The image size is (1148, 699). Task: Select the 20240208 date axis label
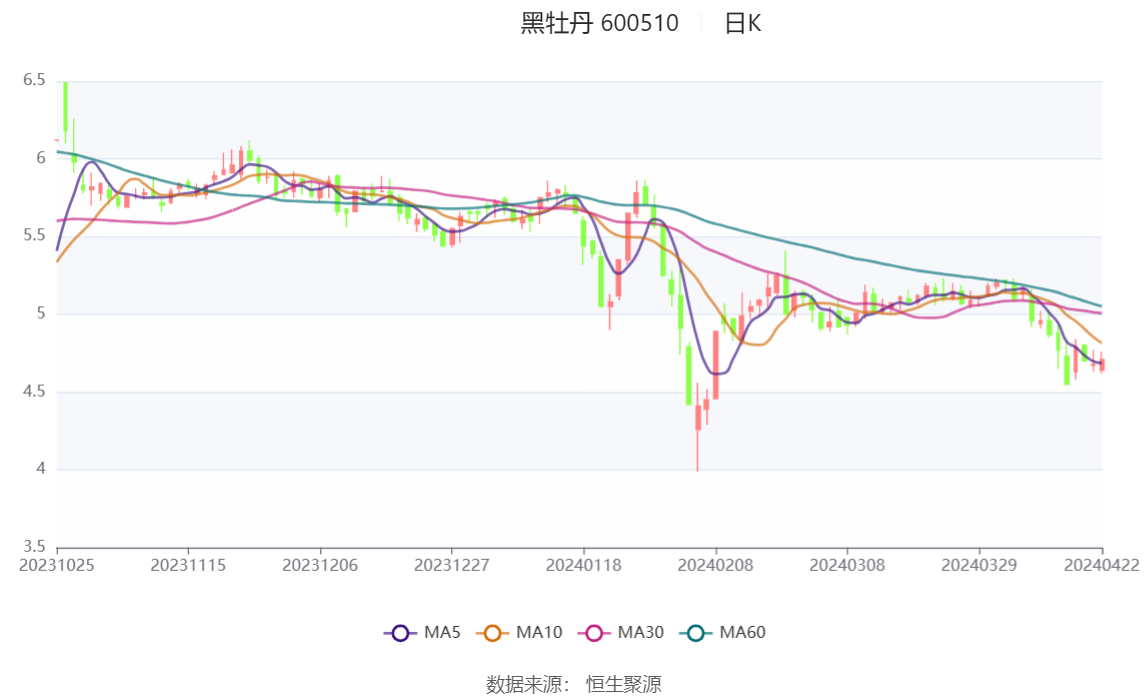pos(716,565)
